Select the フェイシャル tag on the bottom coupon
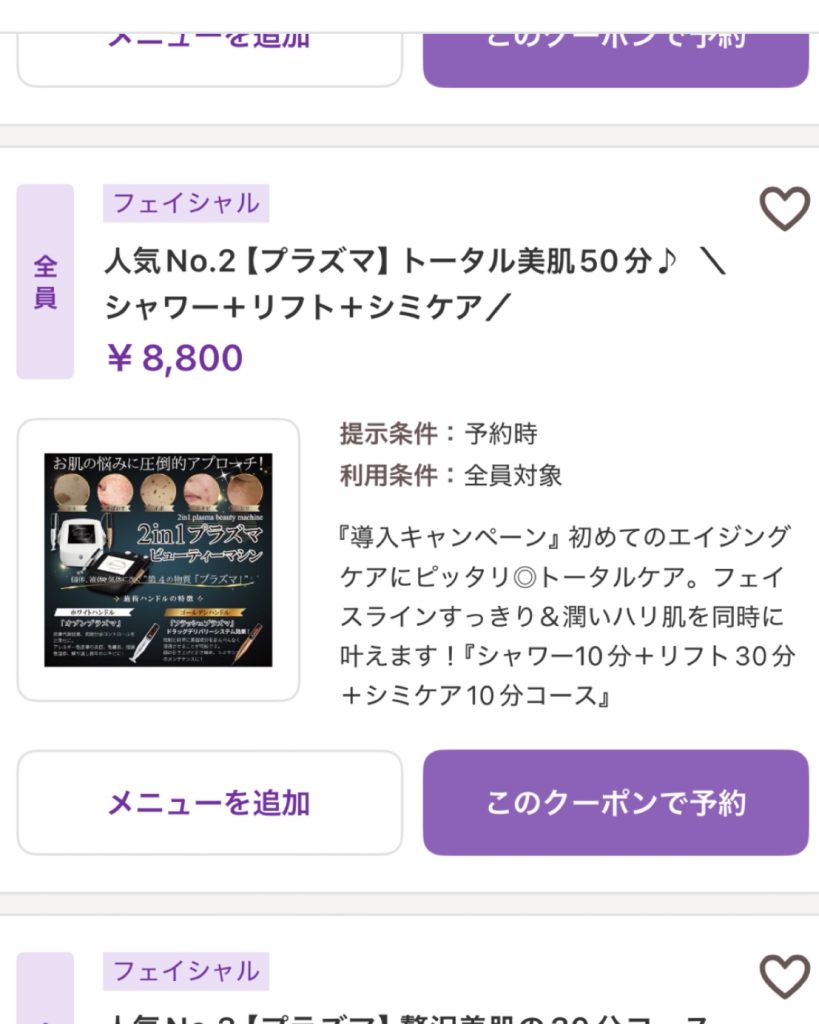The image size is (819, 1024). (x=186, y=970)
